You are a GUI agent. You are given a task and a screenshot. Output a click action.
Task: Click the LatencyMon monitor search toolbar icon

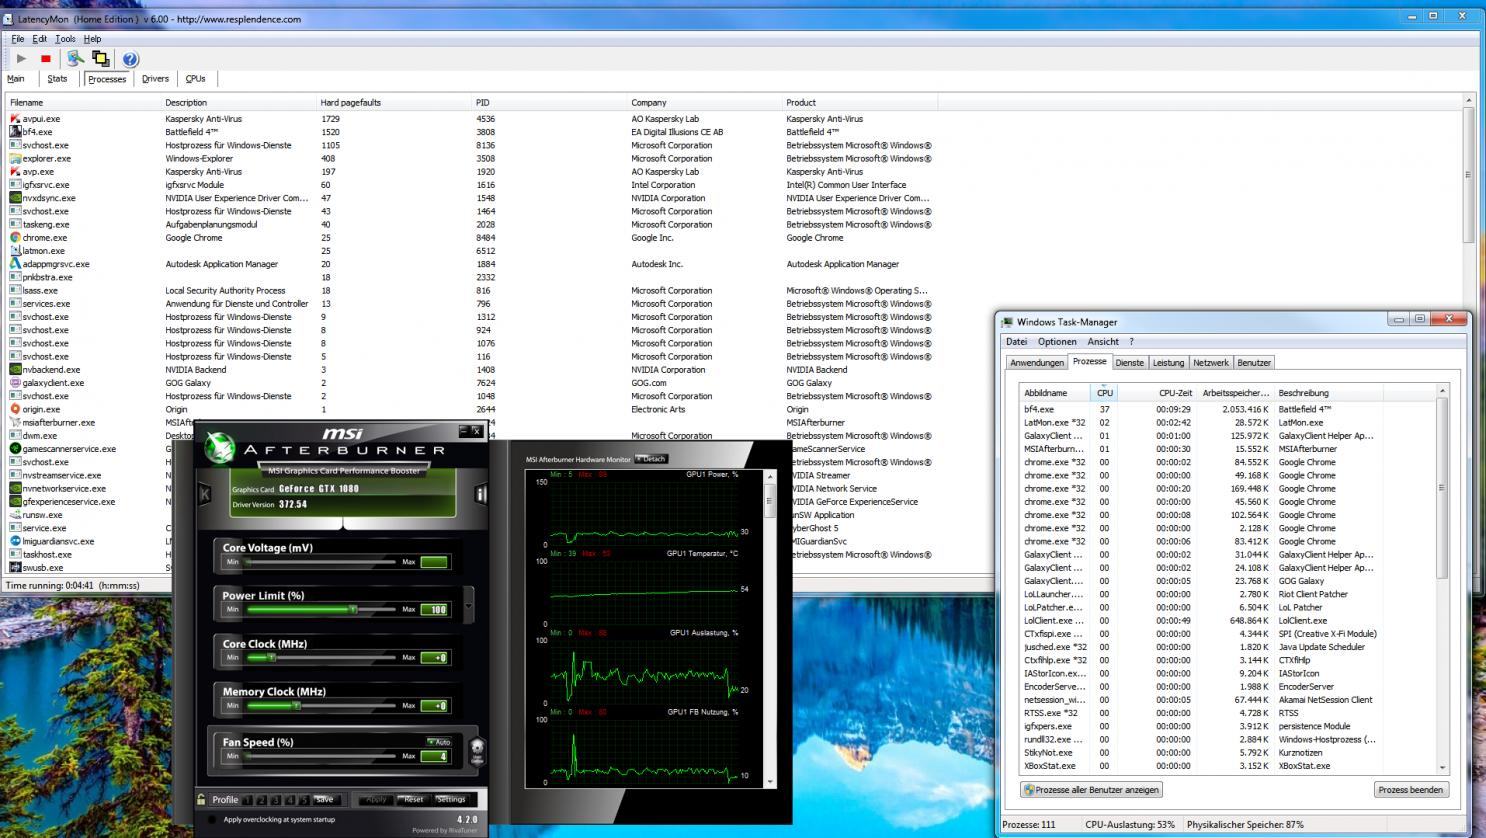(x=75, y=59)
